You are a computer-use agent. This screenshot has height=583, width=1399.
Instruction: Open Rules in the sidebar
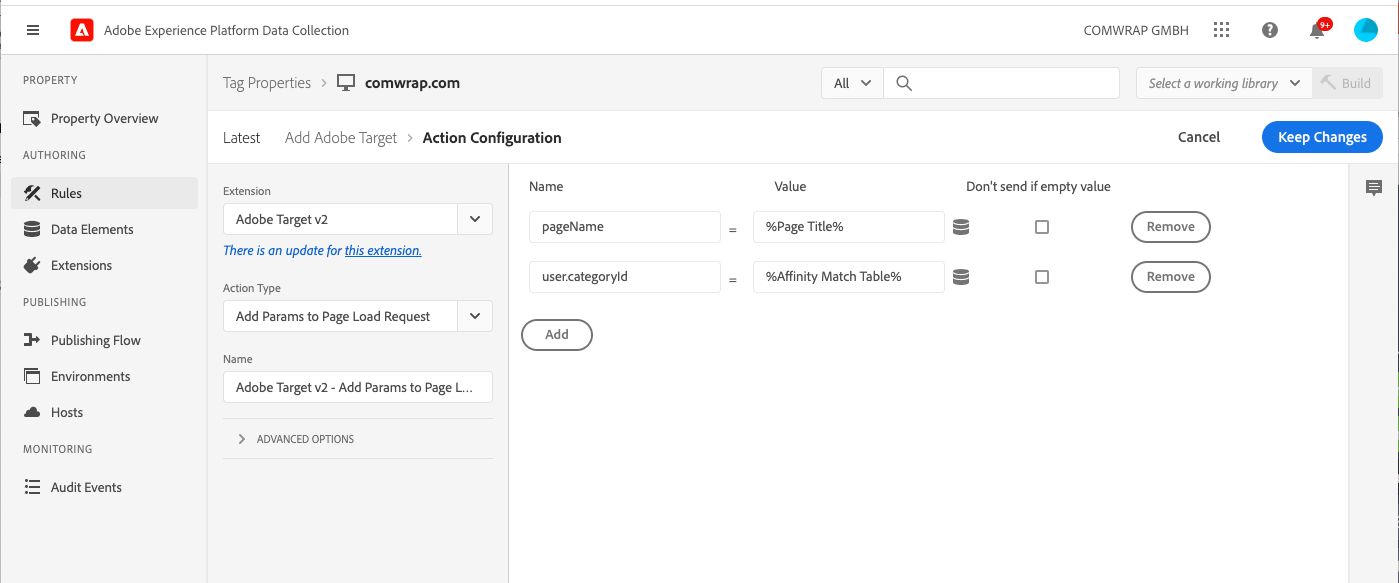[x=104, y=193]
